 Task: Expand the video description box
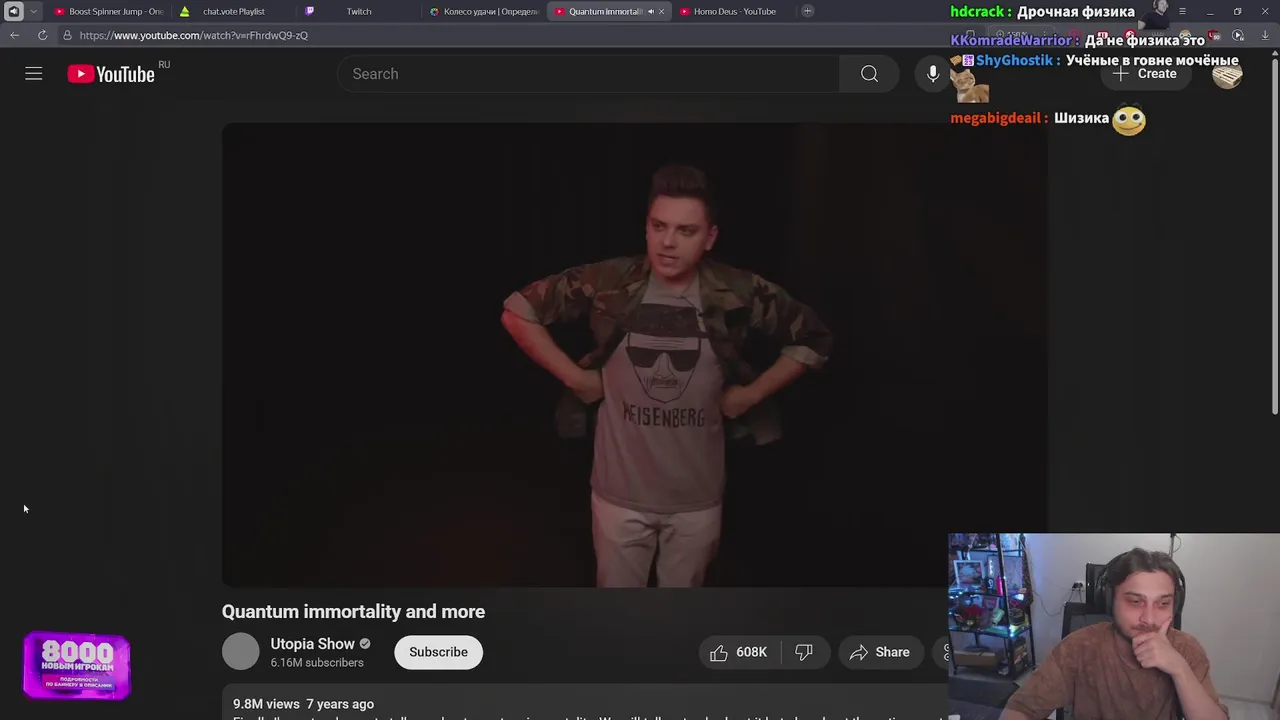tap(585, 704)
